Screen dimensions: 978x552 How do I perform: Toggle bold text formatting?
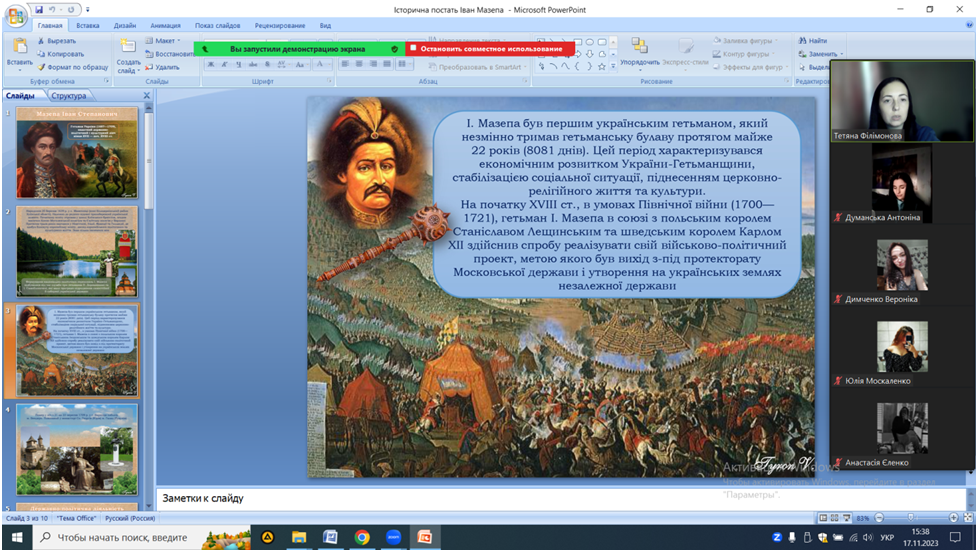(x=212, y=64)
